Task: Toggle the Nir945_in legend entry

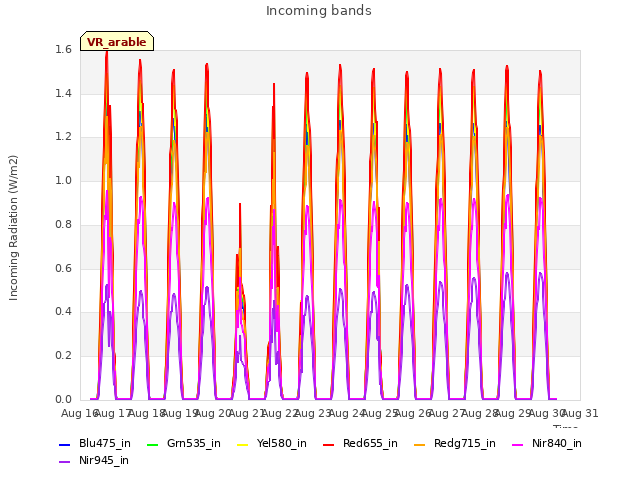Action: click(94, 460)
